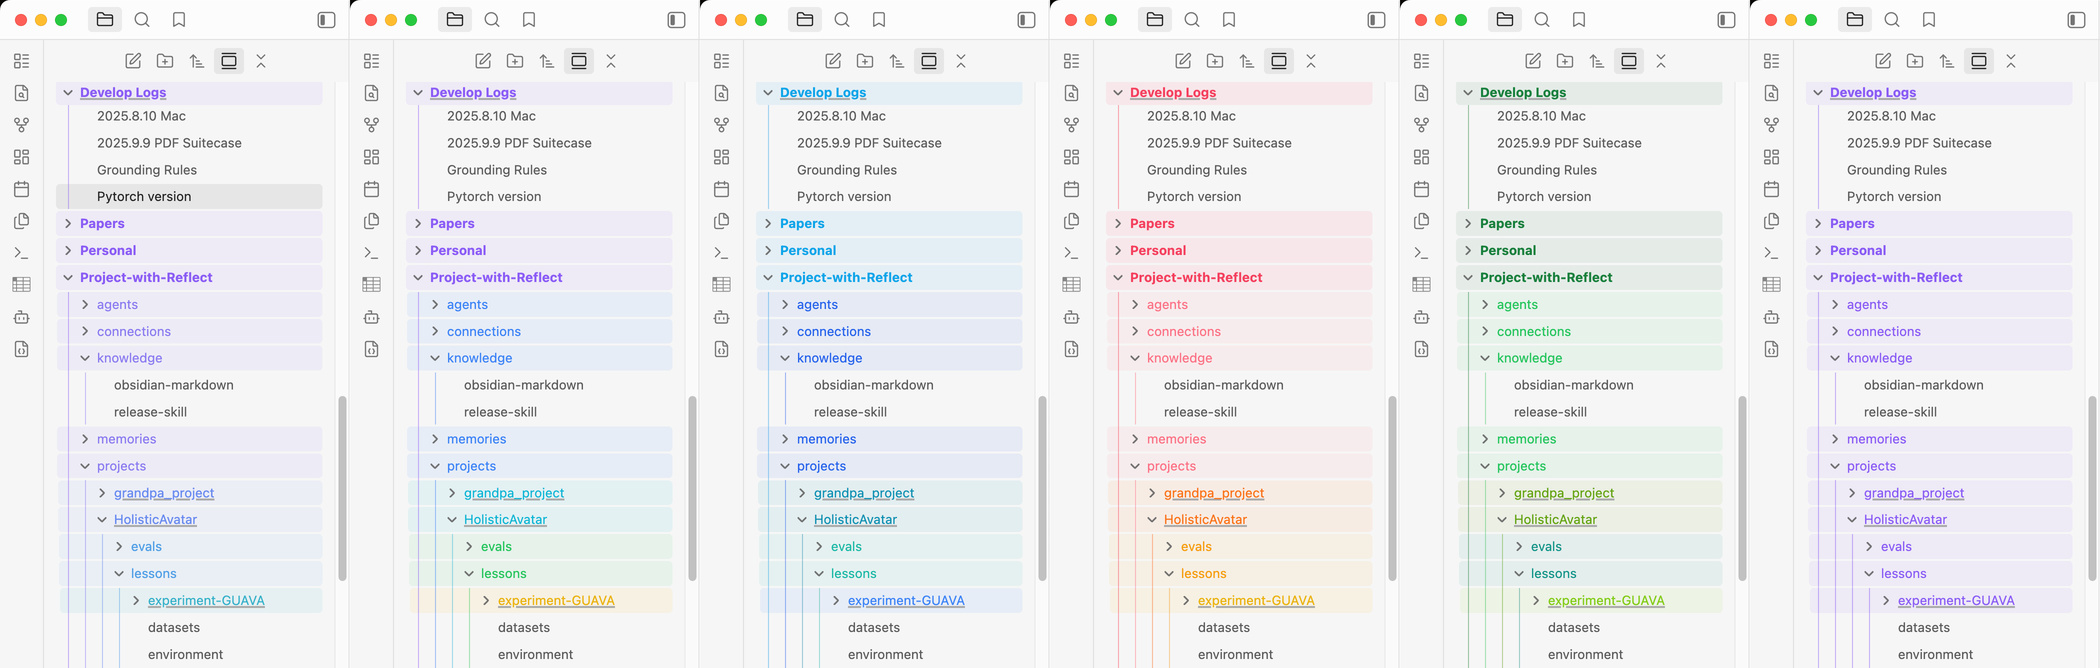The width and height of the screenshot is (2100, 668).
Task: Create a new folder in the red-themed fourth window
Action: (x=1215, y=61)
